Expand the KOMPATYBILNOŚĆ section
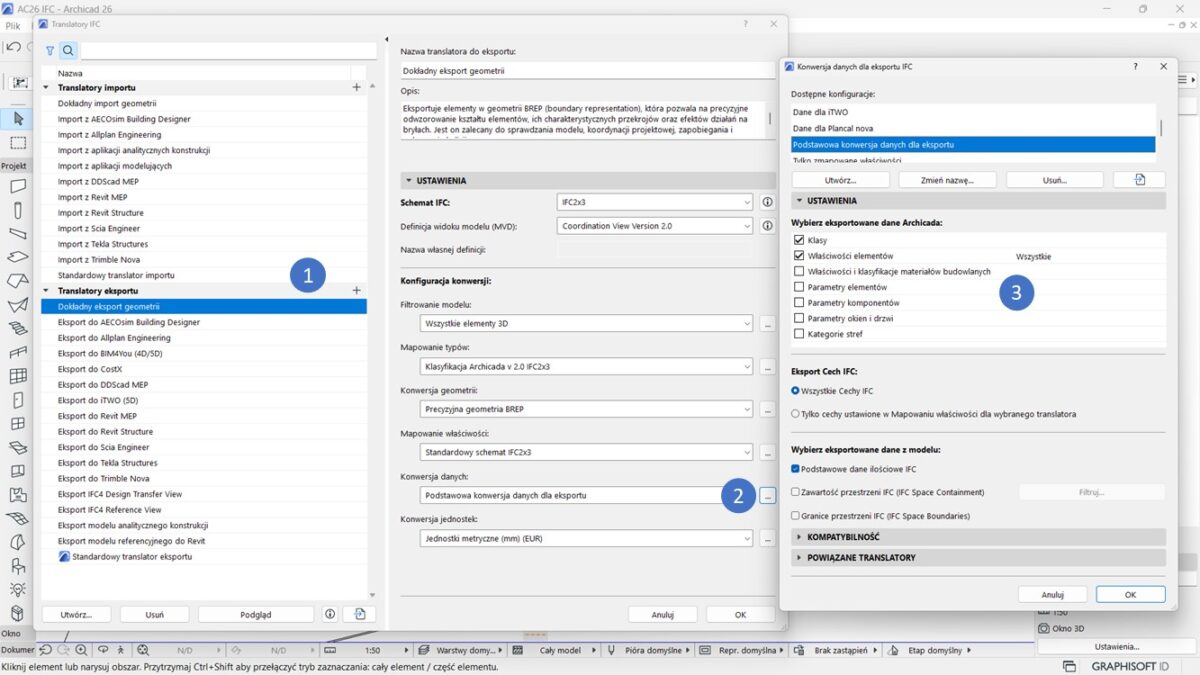The width and height of the screenshot is (1200, 675). click(978, 538)
